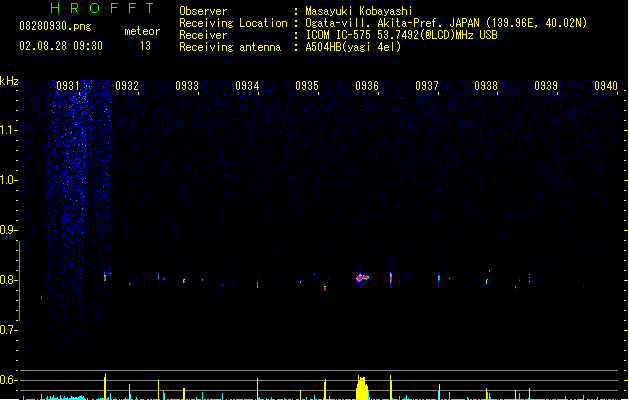Click the 0.6 kHz axis label
The width and height of the screenshot is (629, 400).
[x=8, y=380]
